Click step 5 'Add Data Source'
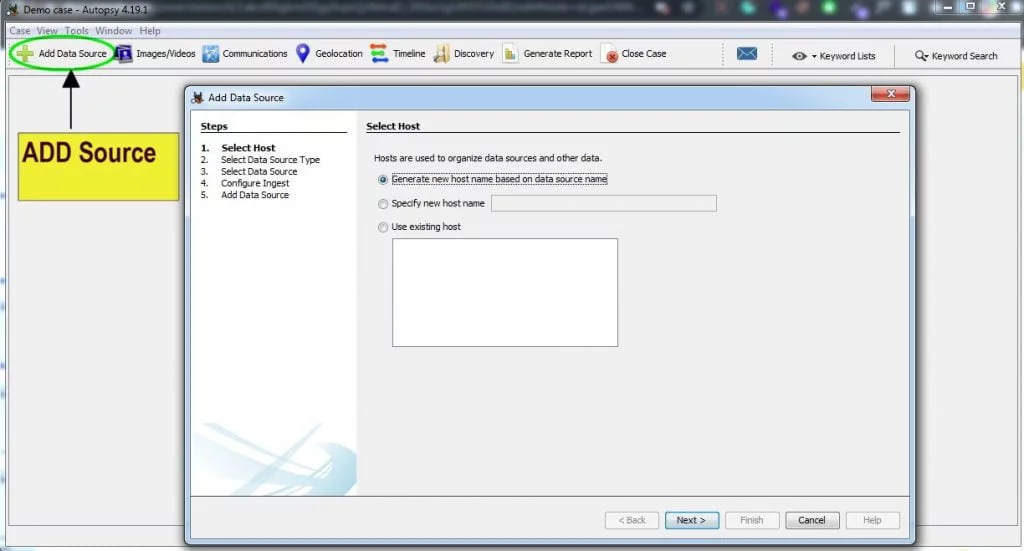The width and height of the screenshot is (1024, 551). coord(255,195)
